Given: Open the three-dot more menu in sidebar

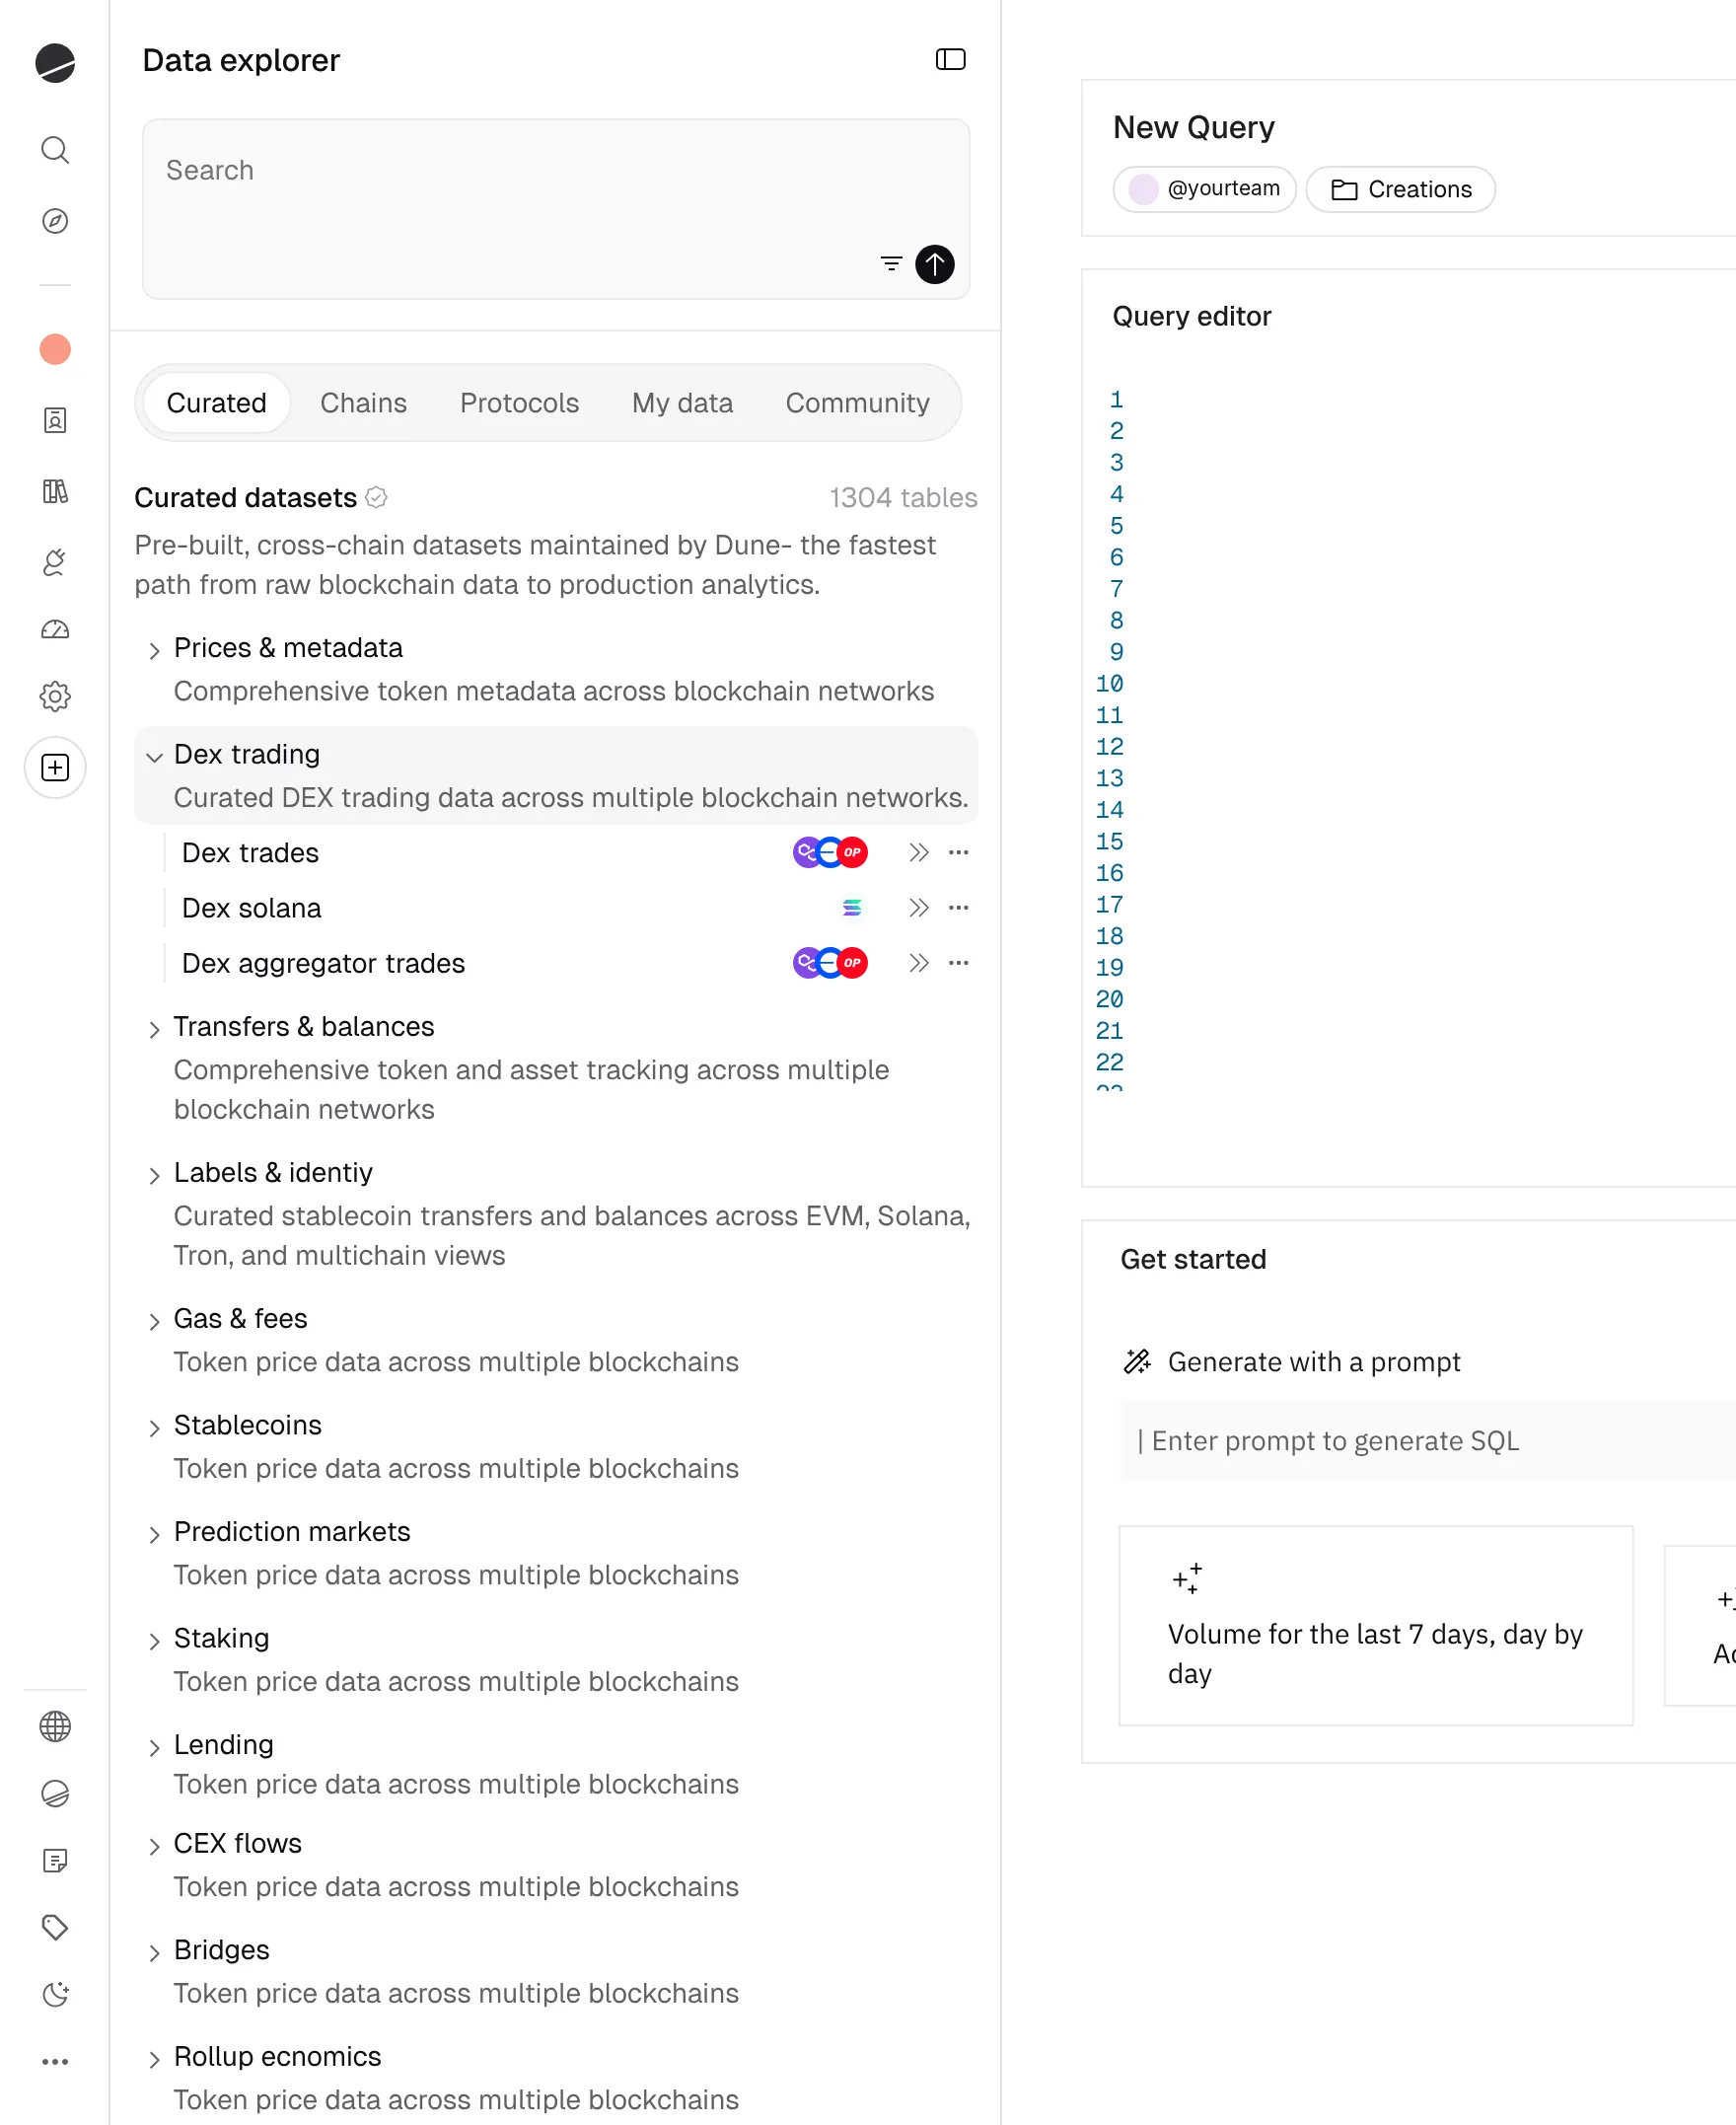Looking at the screenshot, I should pos(55,2062).
